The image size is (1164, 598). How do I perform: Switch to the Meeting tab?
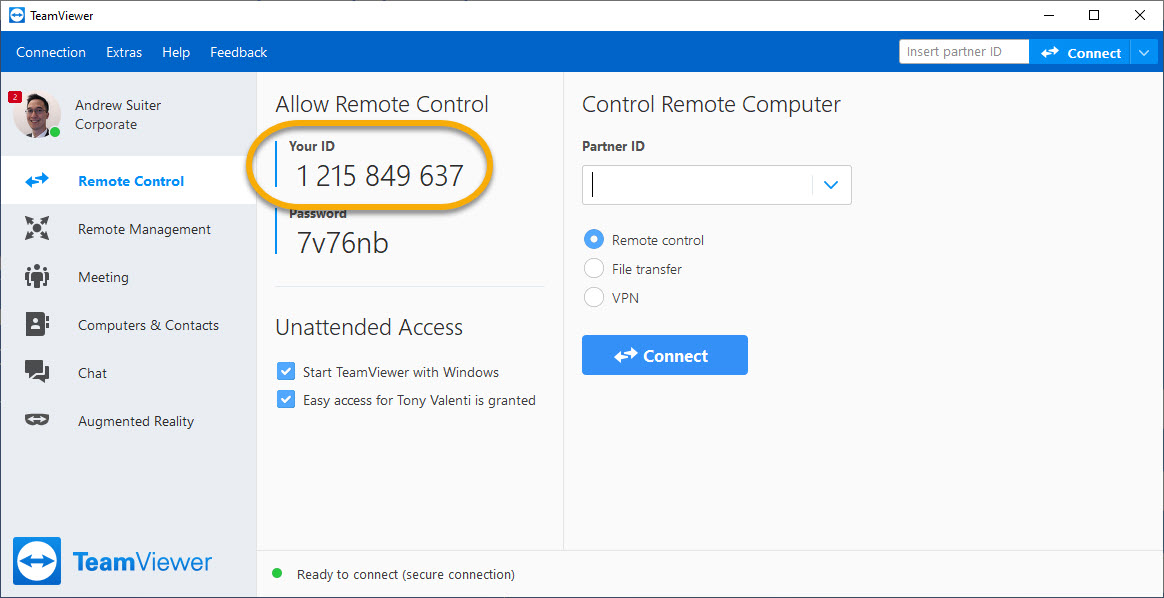[128, 277]
